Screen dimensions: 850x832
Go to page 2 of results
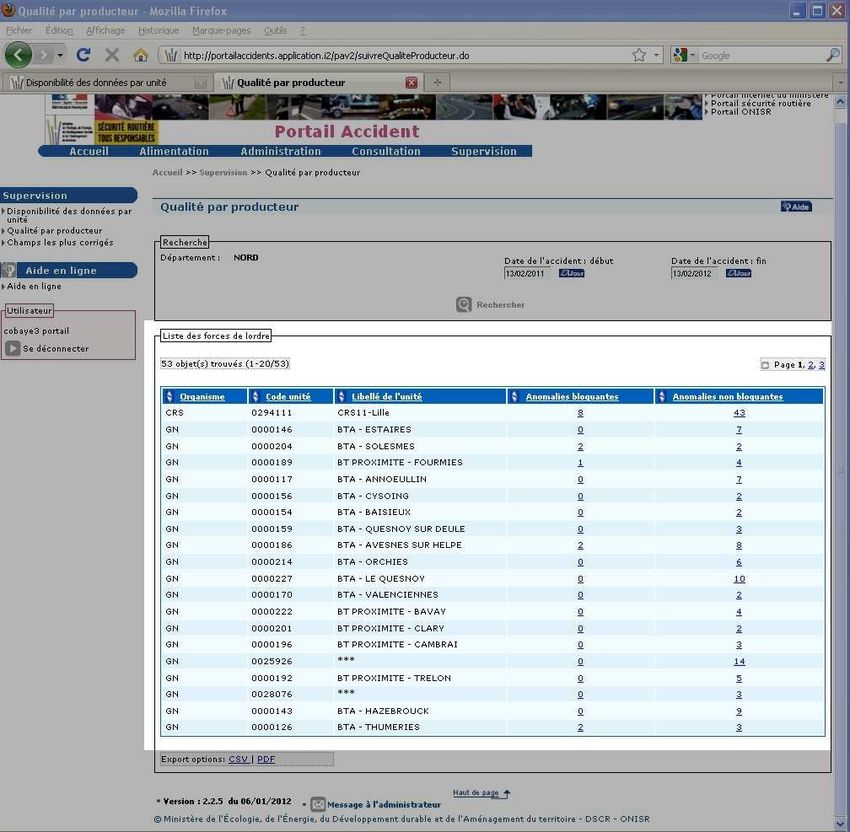[x=811, y=365]
